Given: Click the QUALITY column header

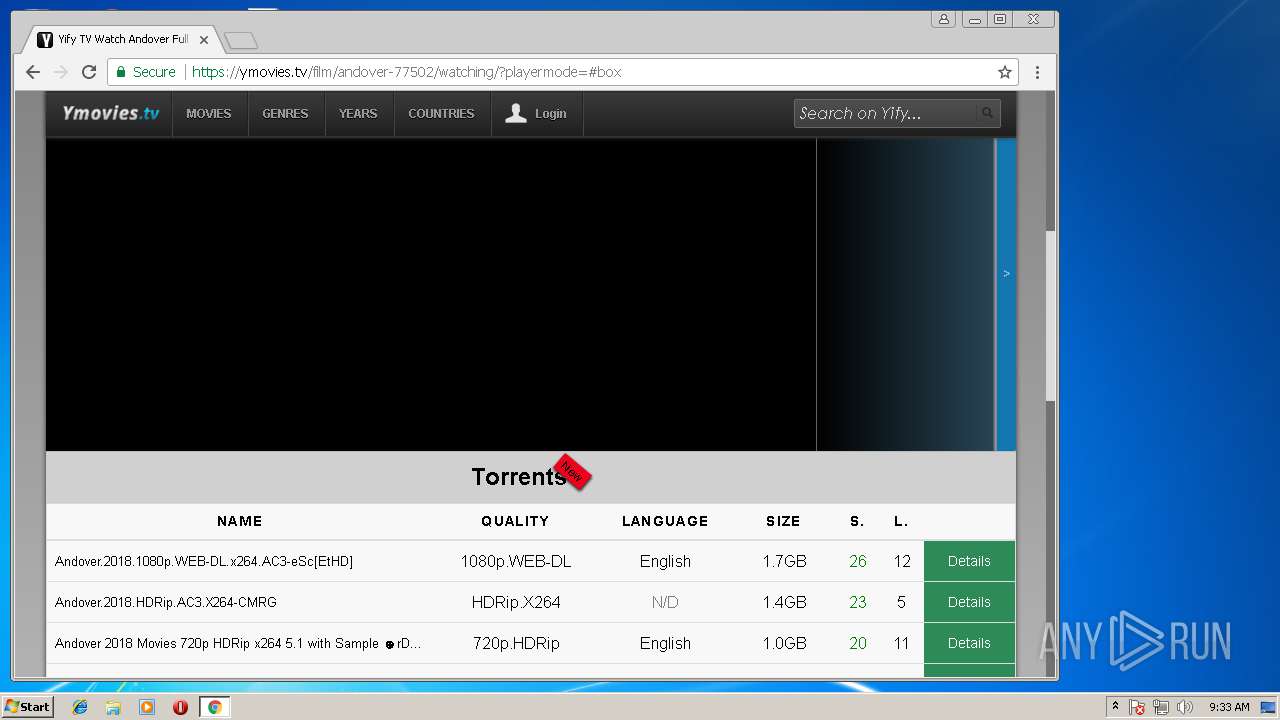Looking at the screenshot, I should pyautogui.click(x=515, y=521).
